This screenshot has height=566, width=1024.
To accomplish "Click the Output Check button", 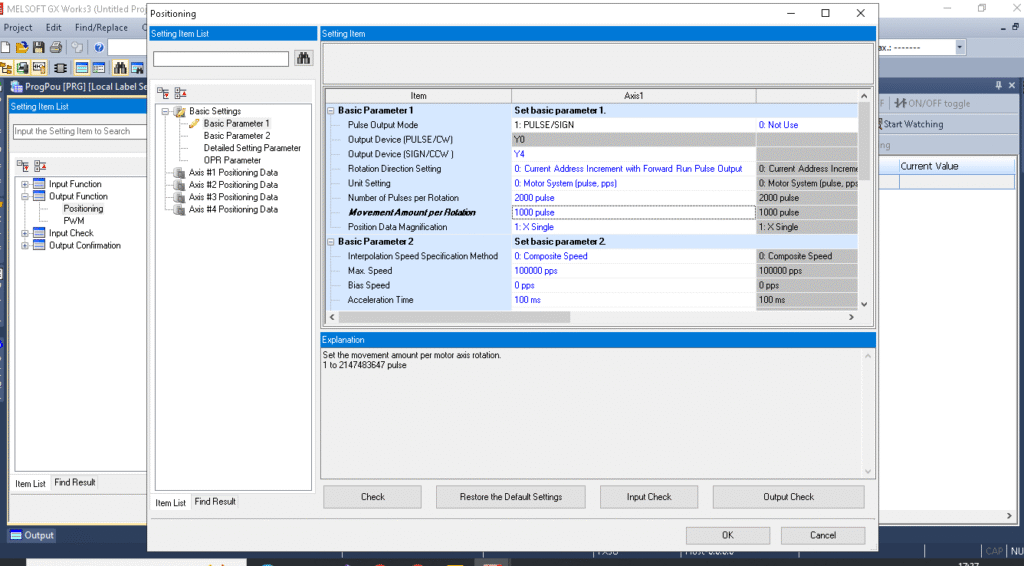I will (788, 497).
